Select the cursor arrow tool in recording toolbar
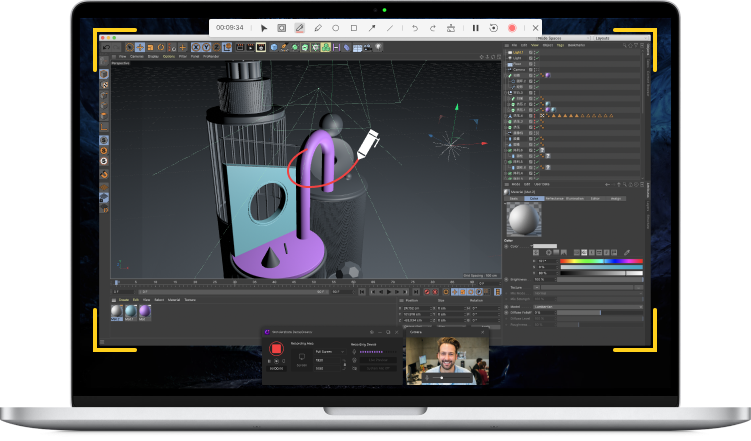This screenshot has height=441, width=751. point(263,28)
